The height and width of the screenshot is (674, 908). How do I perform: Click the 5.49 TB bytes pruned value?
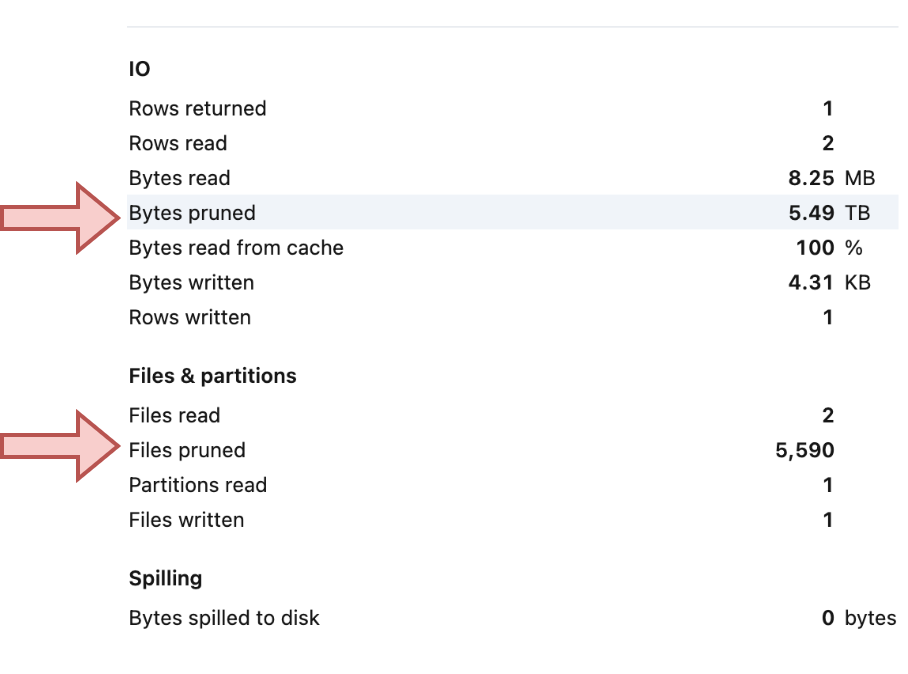click(829, 213)
